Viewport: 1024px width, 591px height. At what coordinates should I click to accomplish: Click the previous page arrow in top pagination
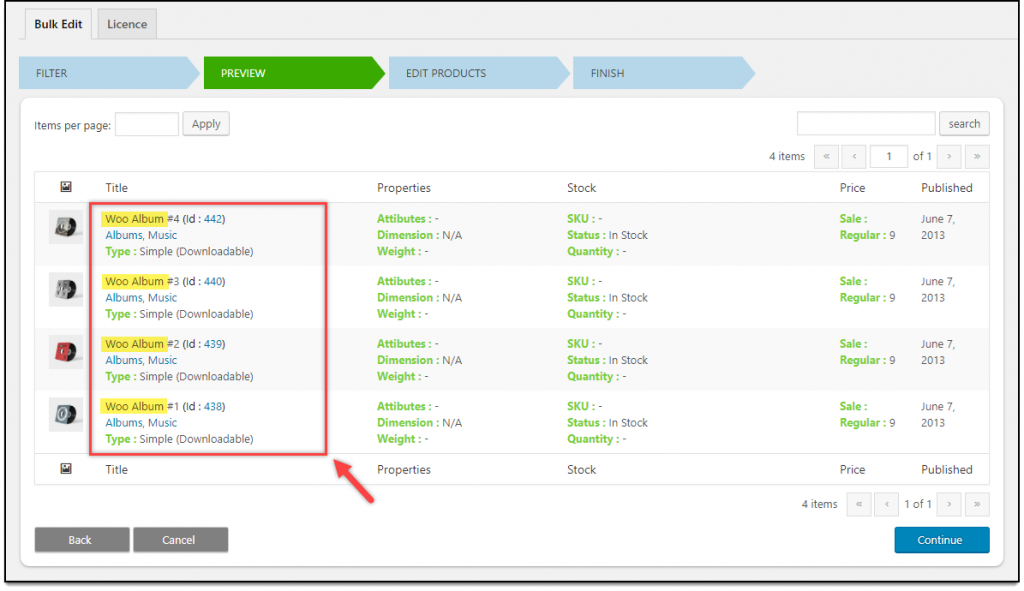(x=852, y=156)
